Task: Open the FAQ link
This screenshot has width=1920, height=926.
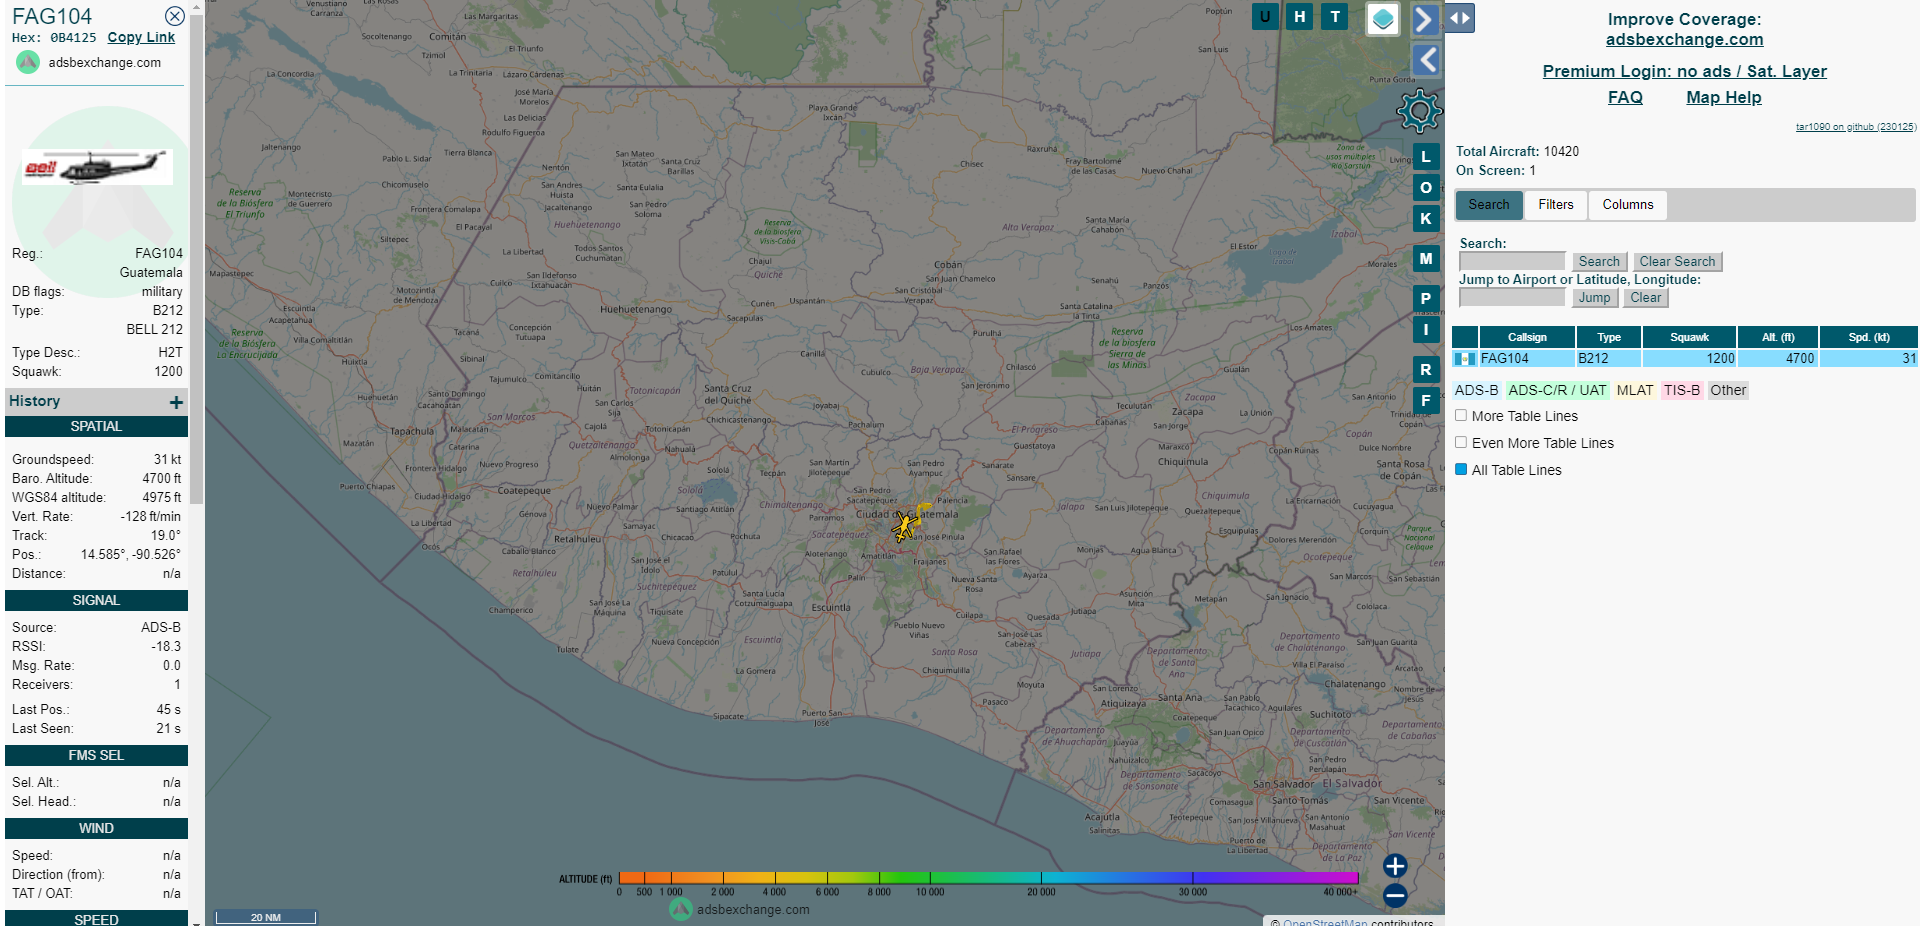Action: click(1625, 97)
